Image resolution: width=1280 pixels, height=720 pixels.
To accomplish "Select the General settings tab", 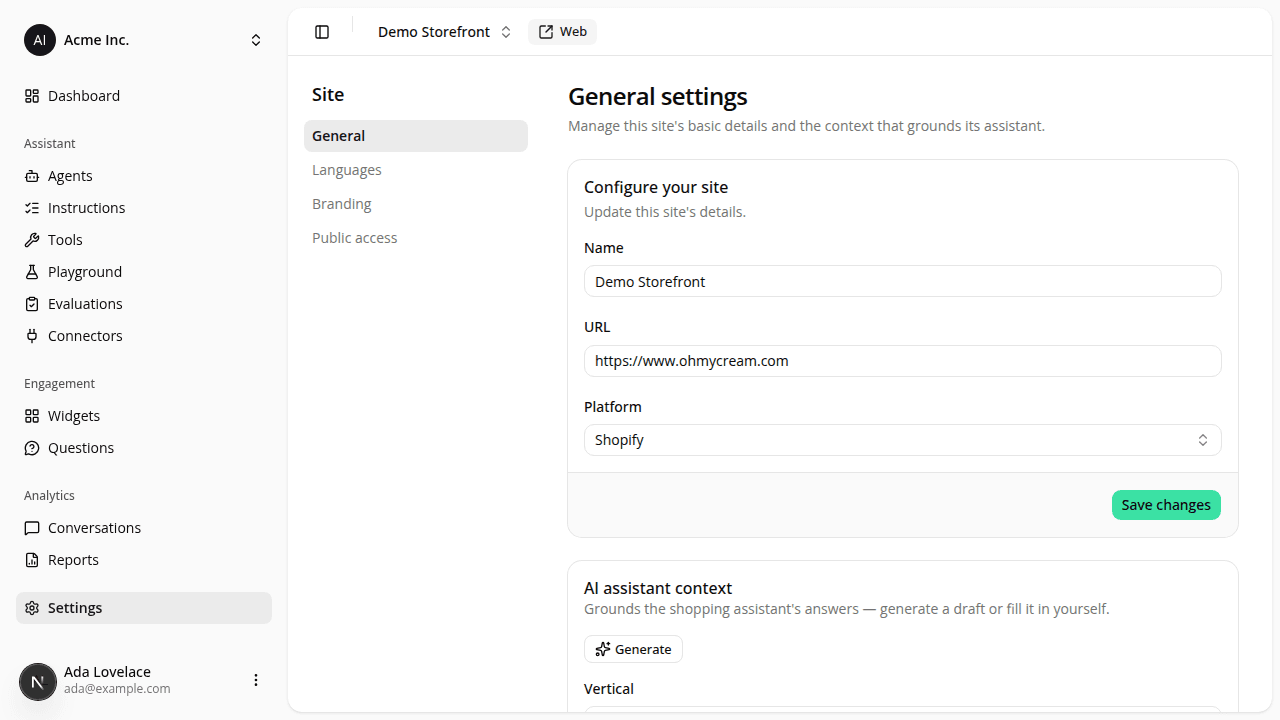I will (x=416, y=136).
